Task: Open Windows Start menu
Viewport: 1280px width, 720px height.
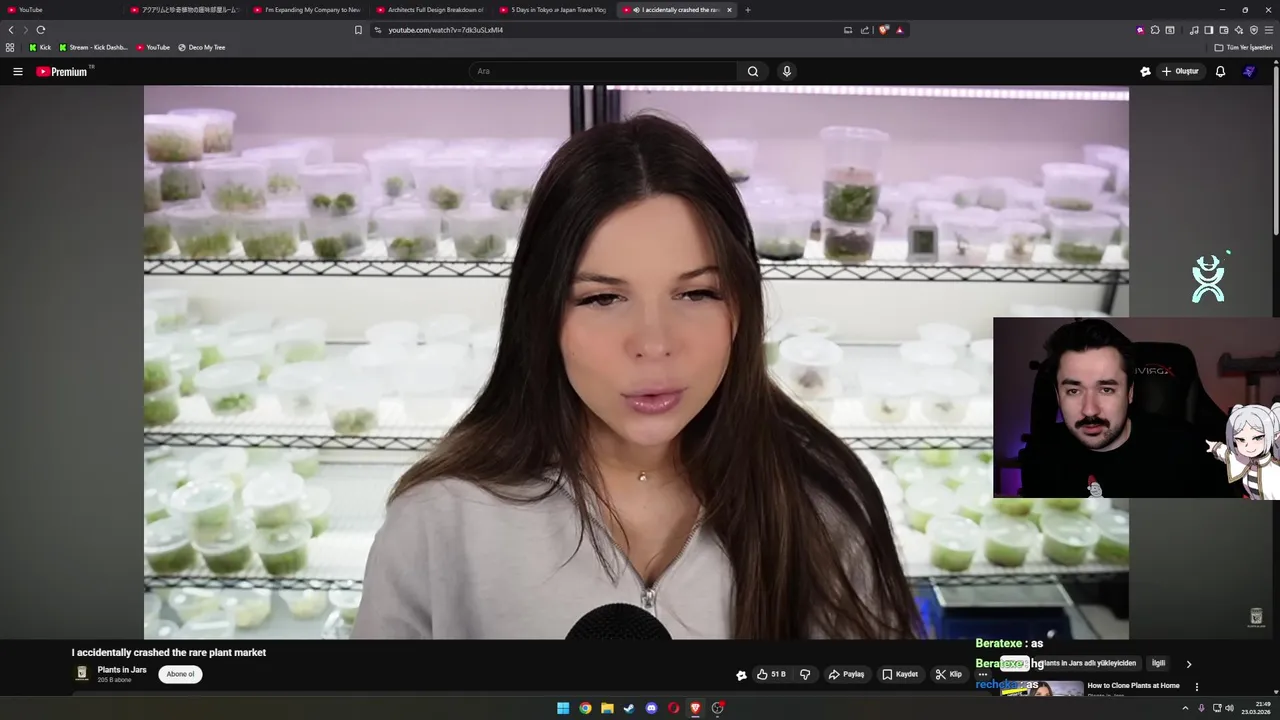Action: click(x=563, y=708)
